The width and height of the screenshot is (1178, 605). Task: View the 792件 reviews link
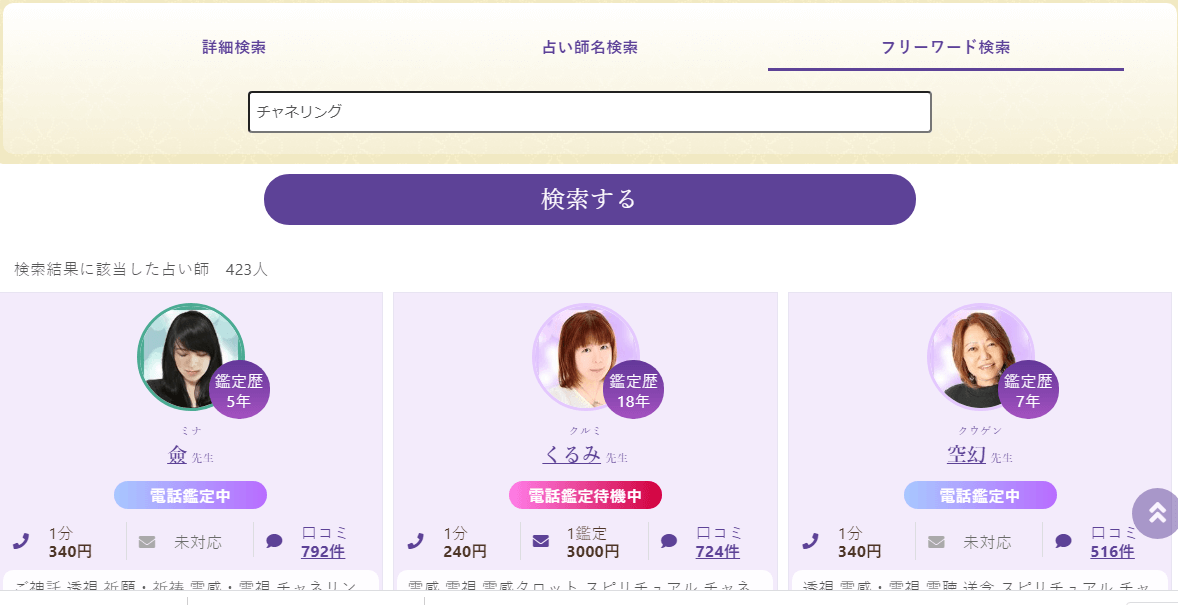click(323, 551)
